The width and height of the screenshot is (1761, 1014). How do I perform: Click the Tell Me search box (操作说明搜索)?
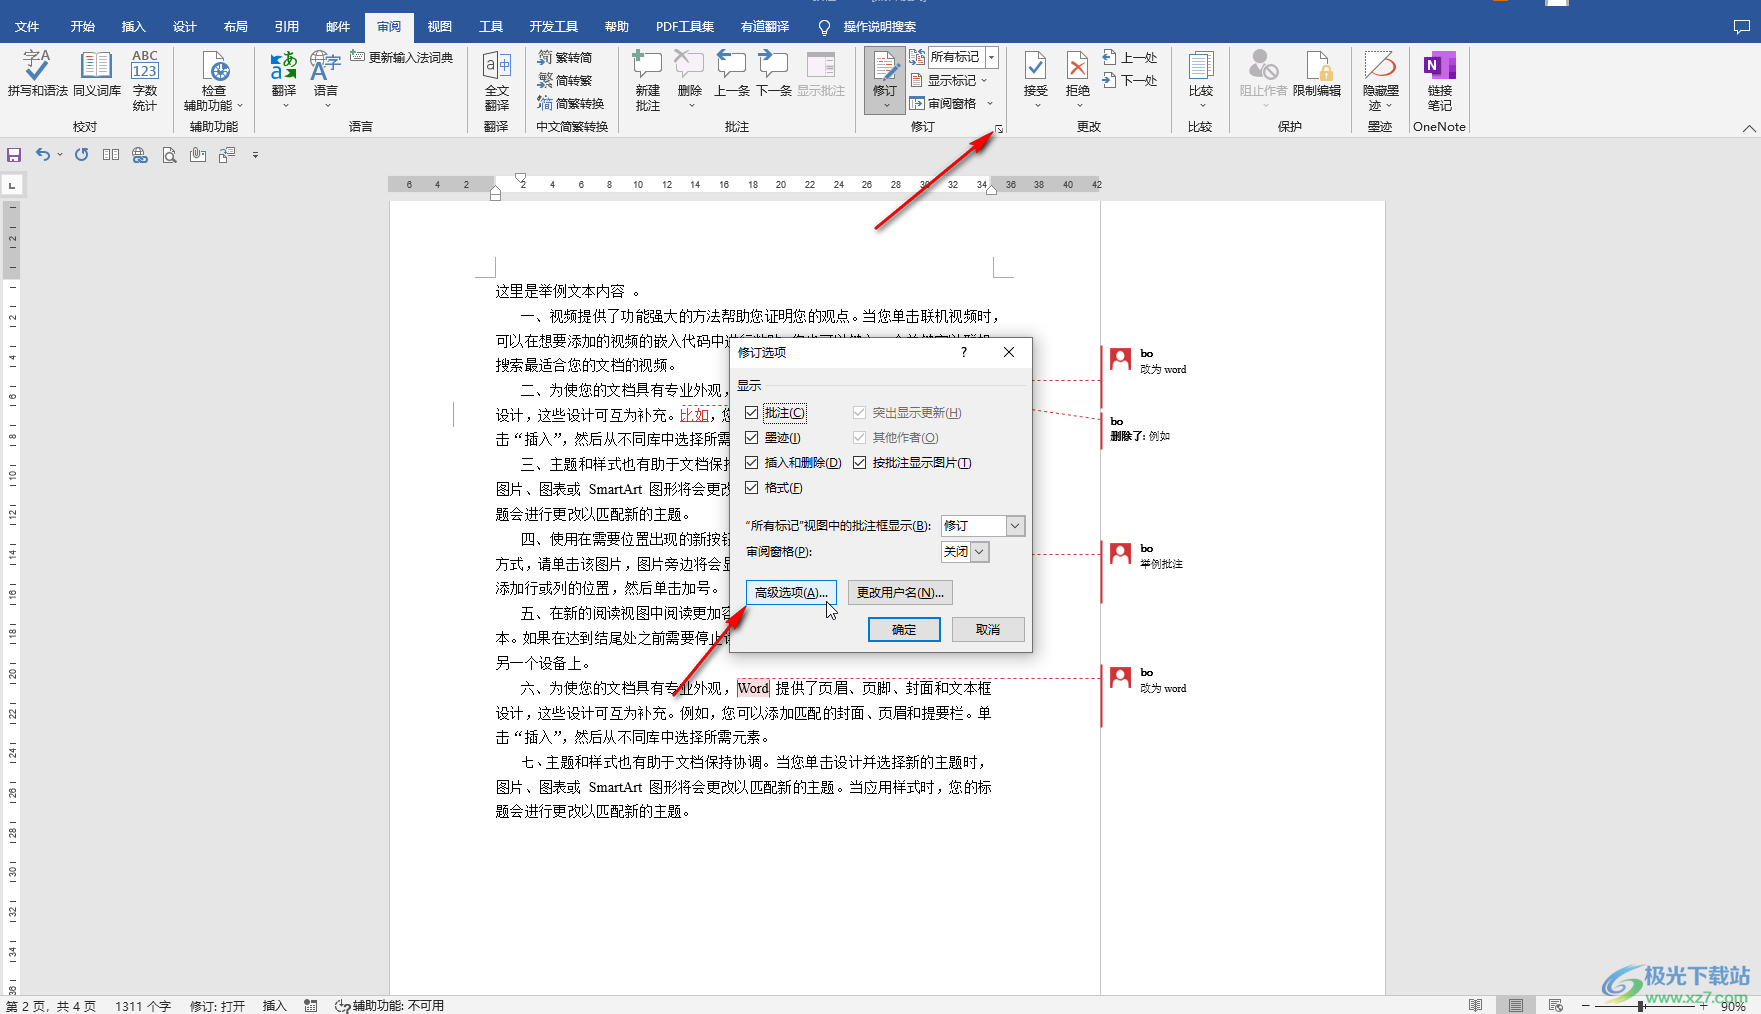pyautogui.click(x=880, y=27)
